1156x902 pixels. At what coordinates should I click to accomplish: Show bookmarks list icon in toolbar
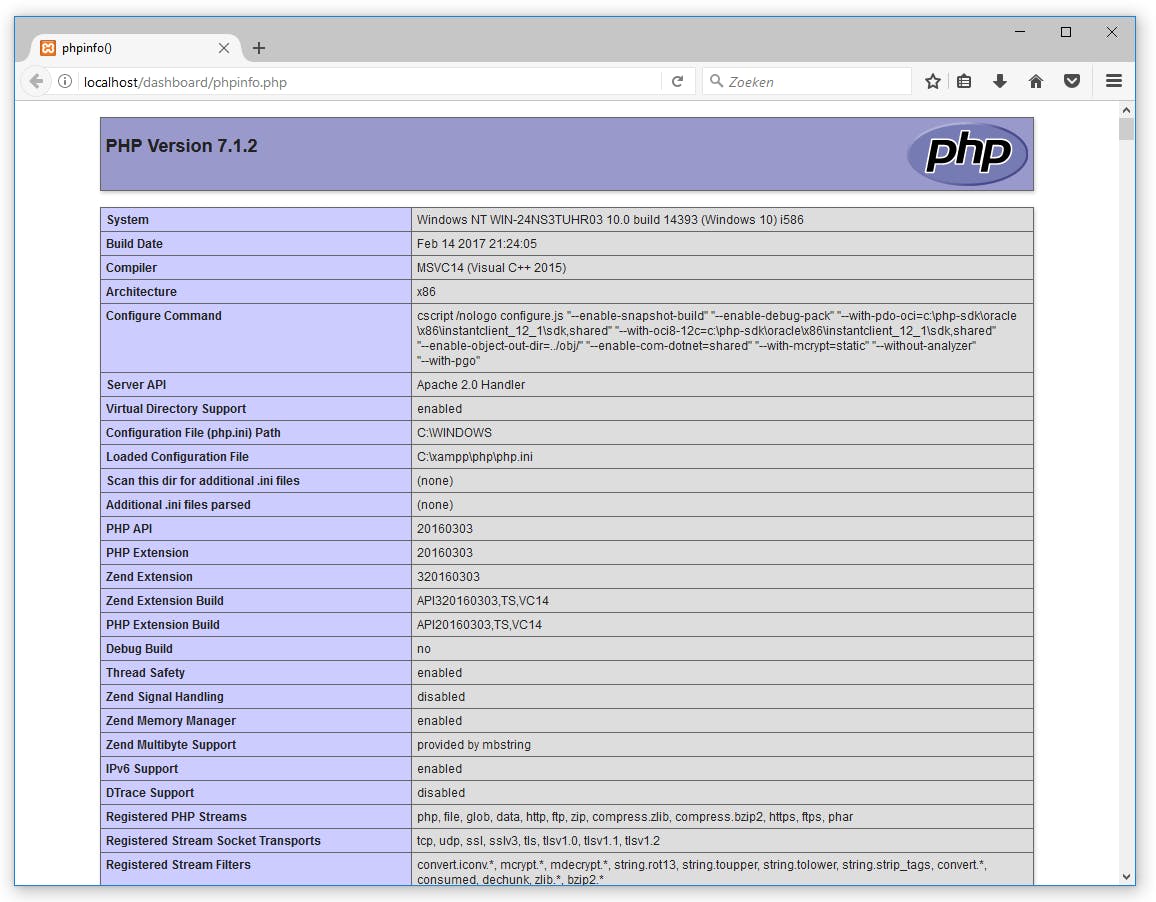[x=964, y=81]
